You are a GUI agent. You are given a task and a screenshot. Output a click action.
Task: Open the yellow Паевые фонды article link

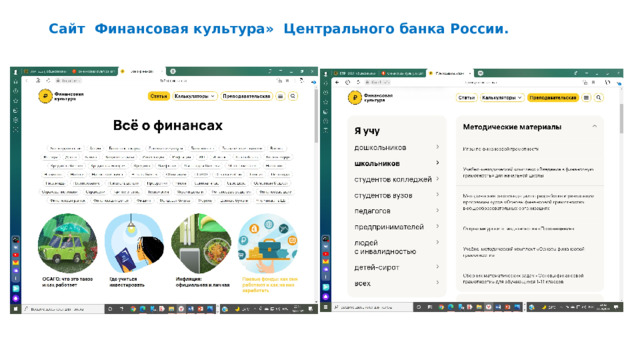click(270, 285)
